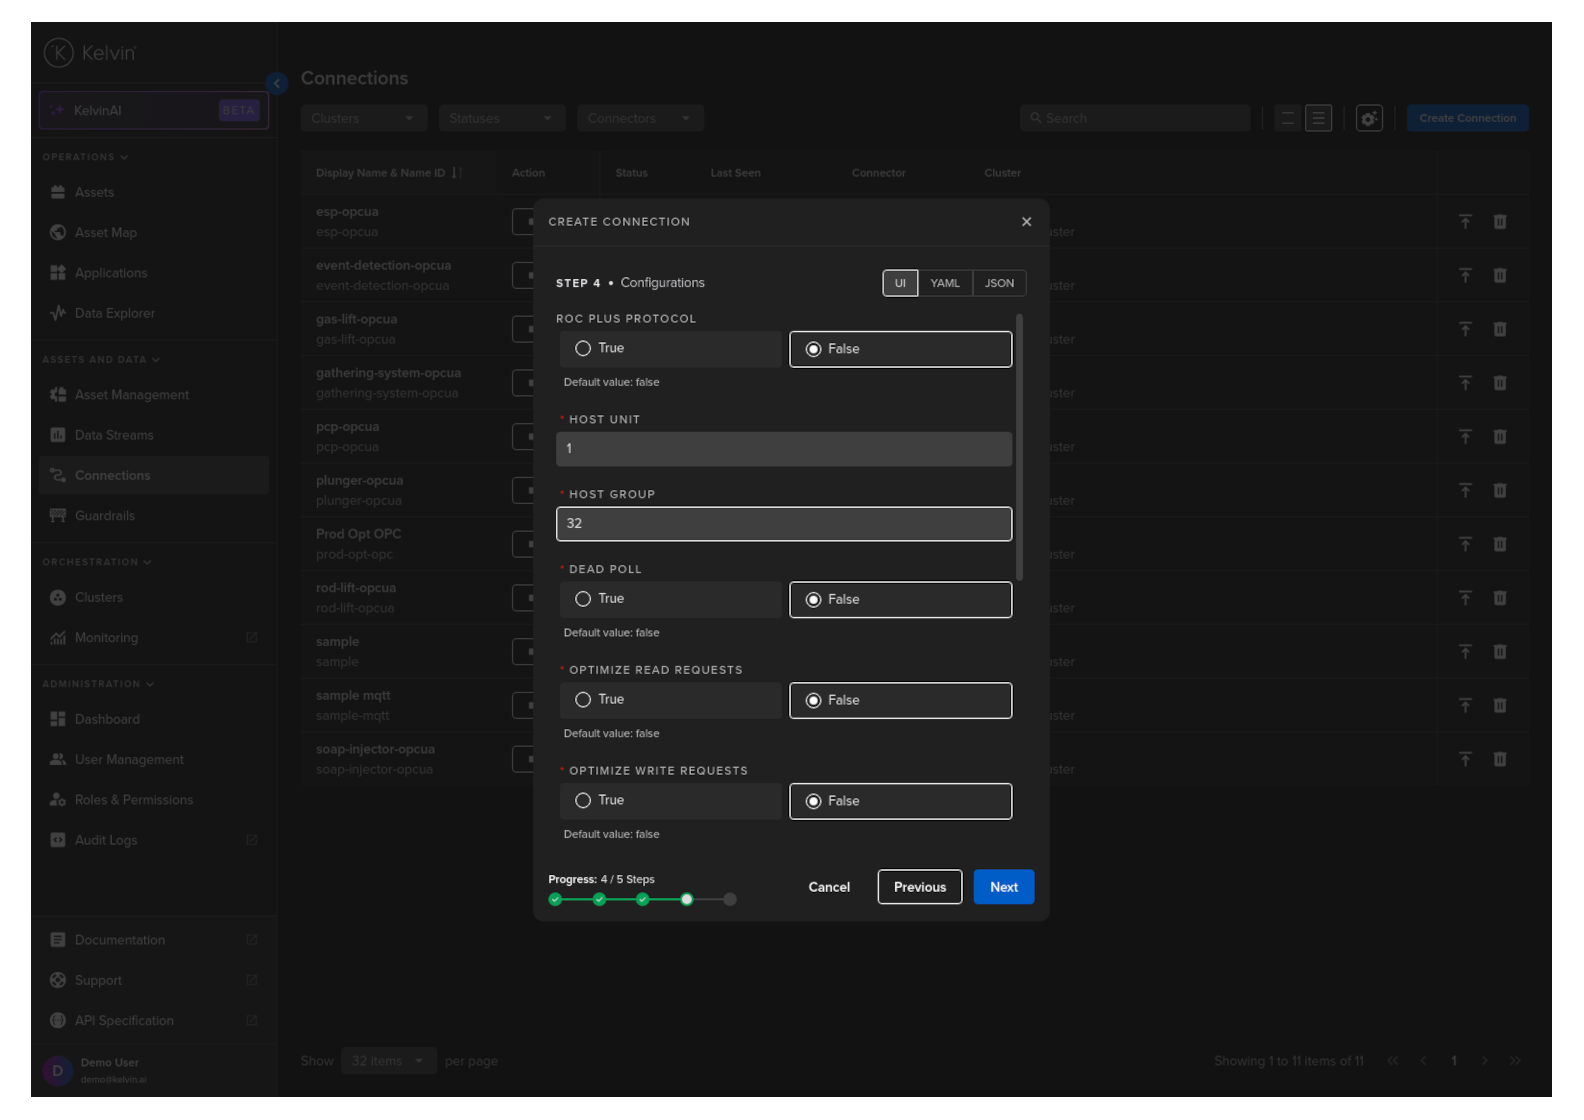Click the Assets sidebar icon
Screen dimensions: 1584x1120
pyautogui.click(x=58, y=192)
